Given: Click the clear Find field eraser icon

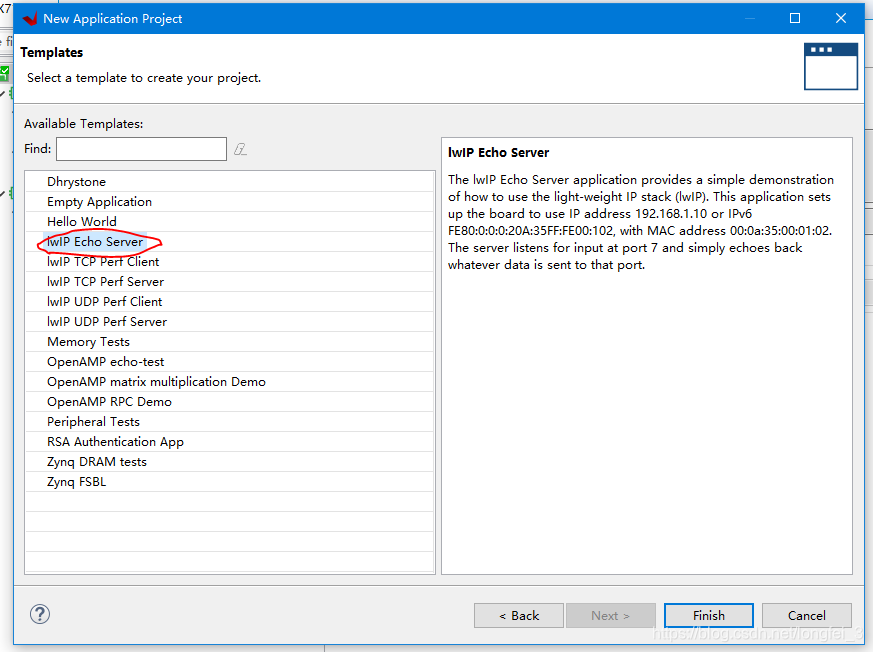Looking at the screenshot, I should [240, 149].
